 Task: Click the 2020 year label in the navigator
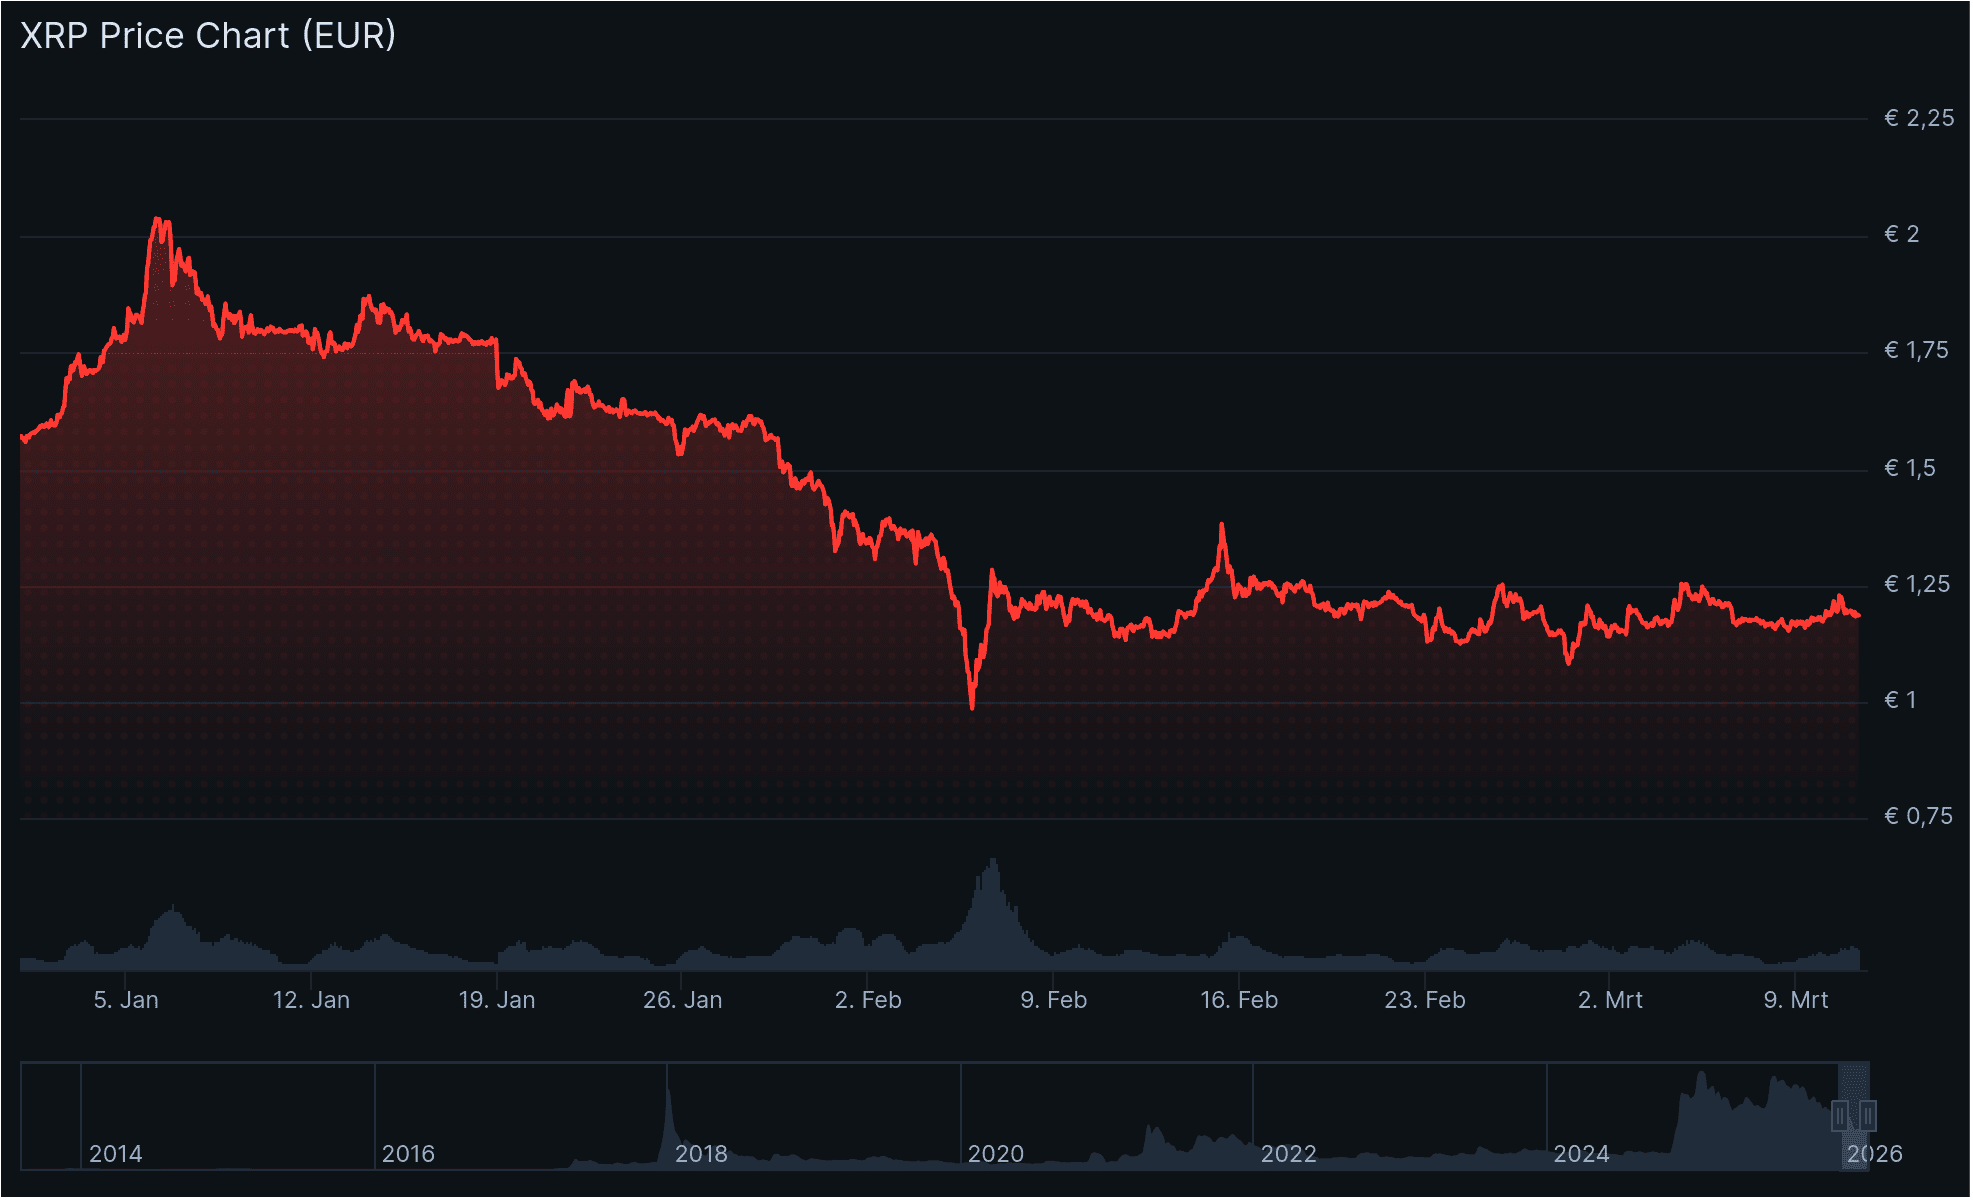(996, 1154)
